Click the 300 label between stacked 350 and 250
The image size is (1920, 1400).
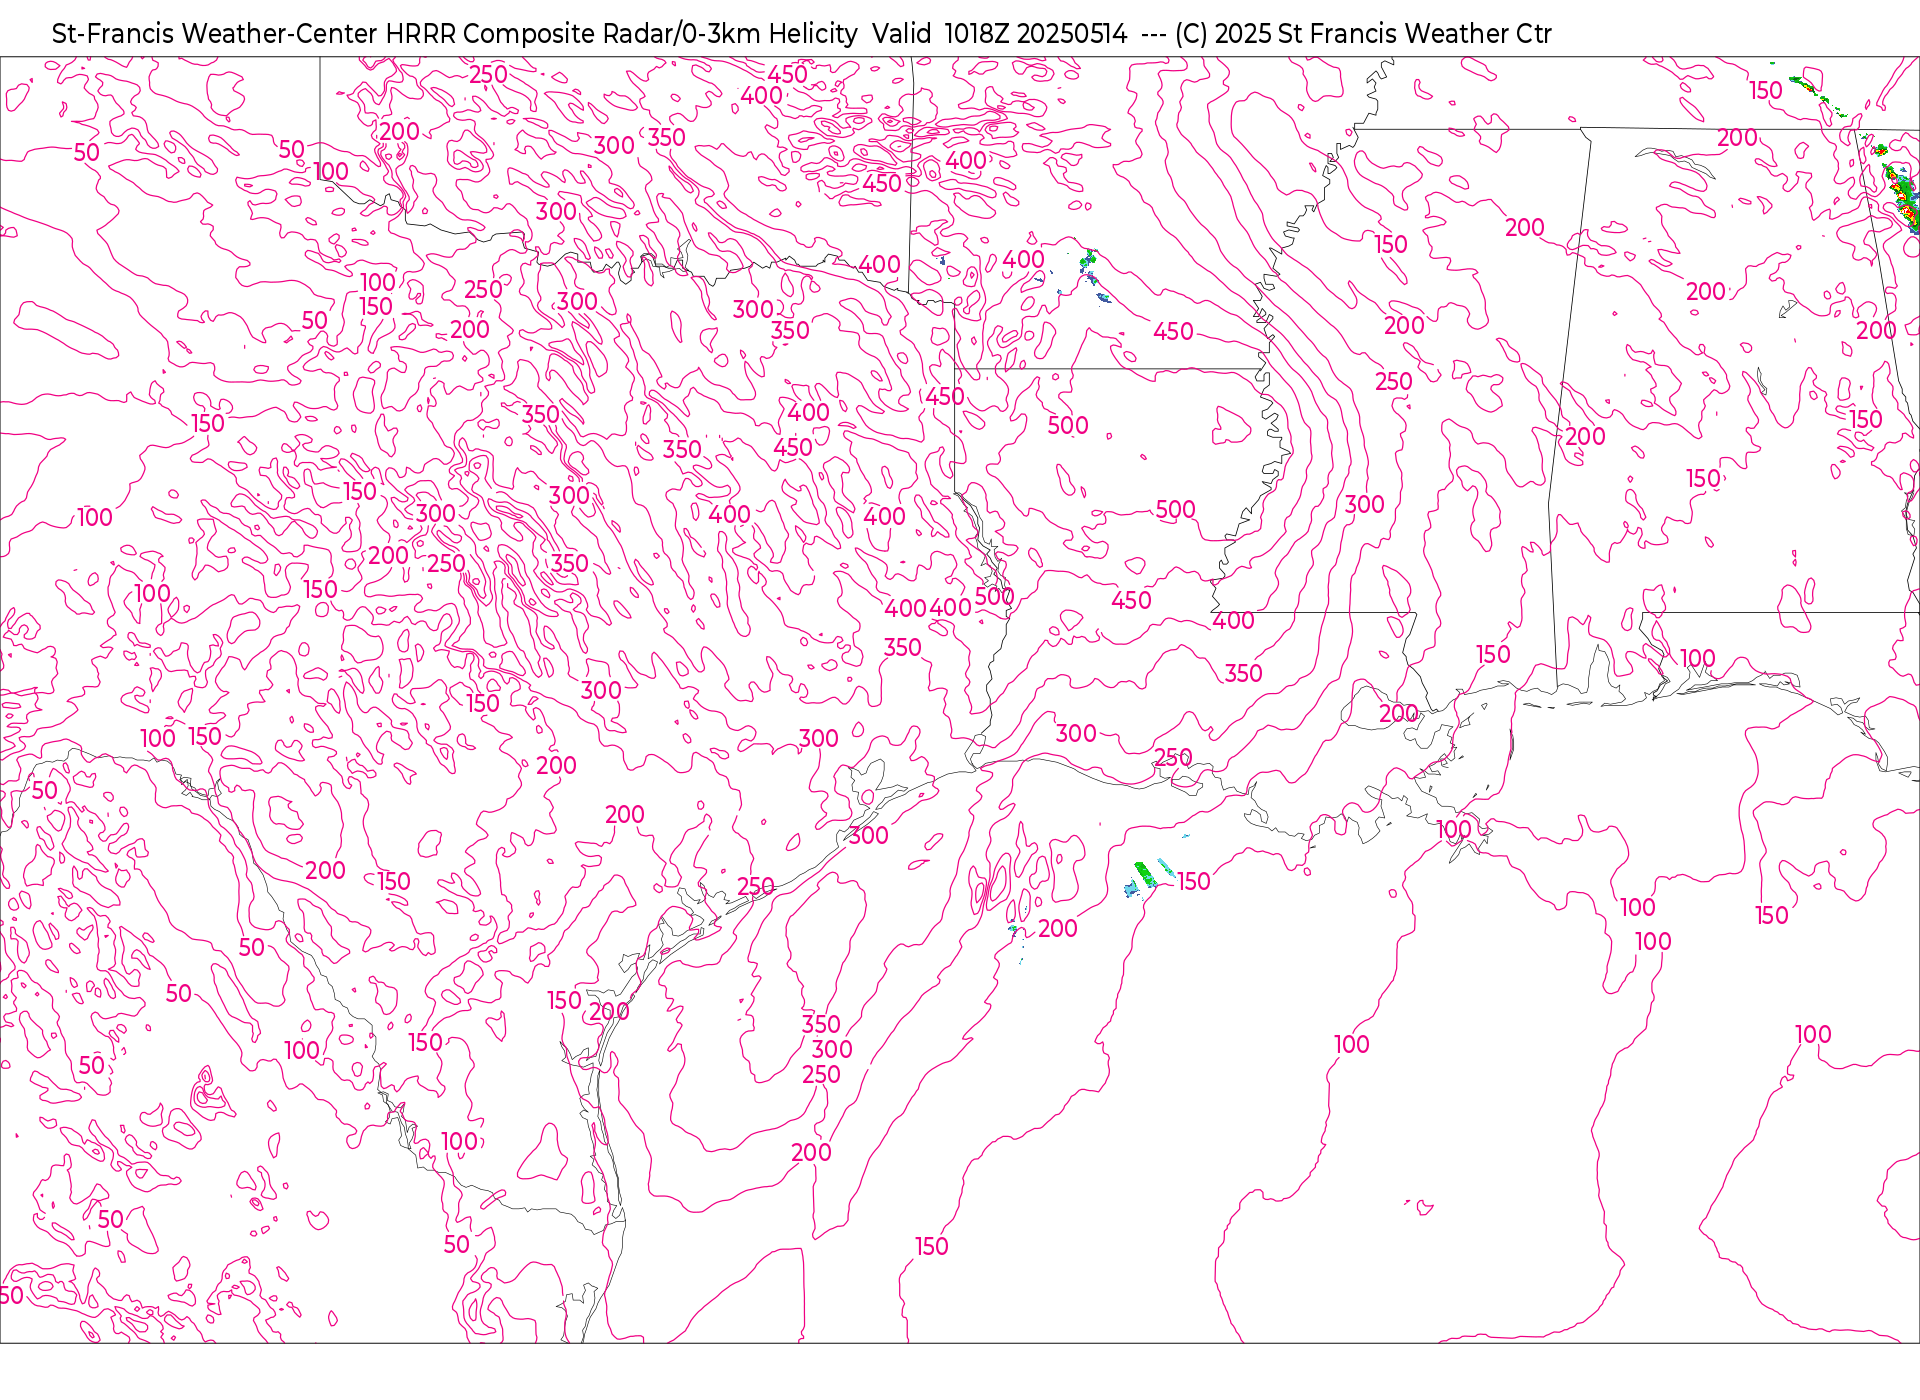(x=832, y=1049)
